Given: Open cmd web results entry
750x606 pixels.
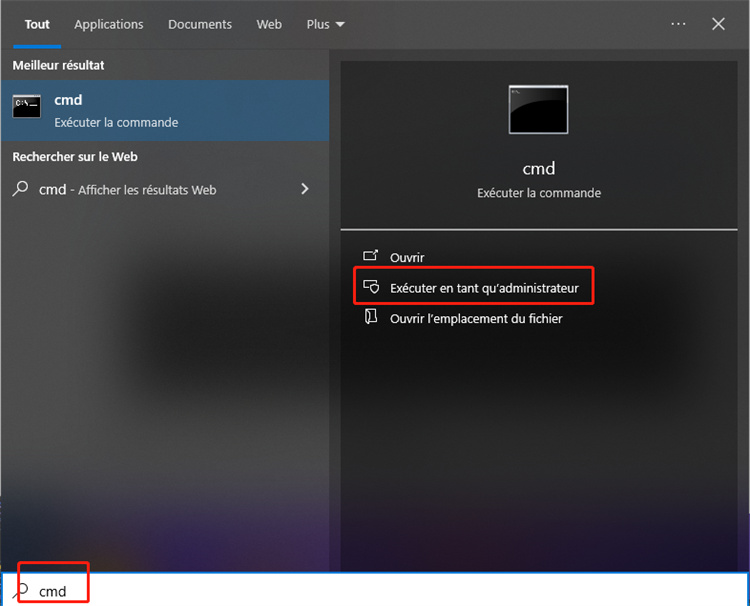Looking at the screenshot, I should click(x=165, y=189).
